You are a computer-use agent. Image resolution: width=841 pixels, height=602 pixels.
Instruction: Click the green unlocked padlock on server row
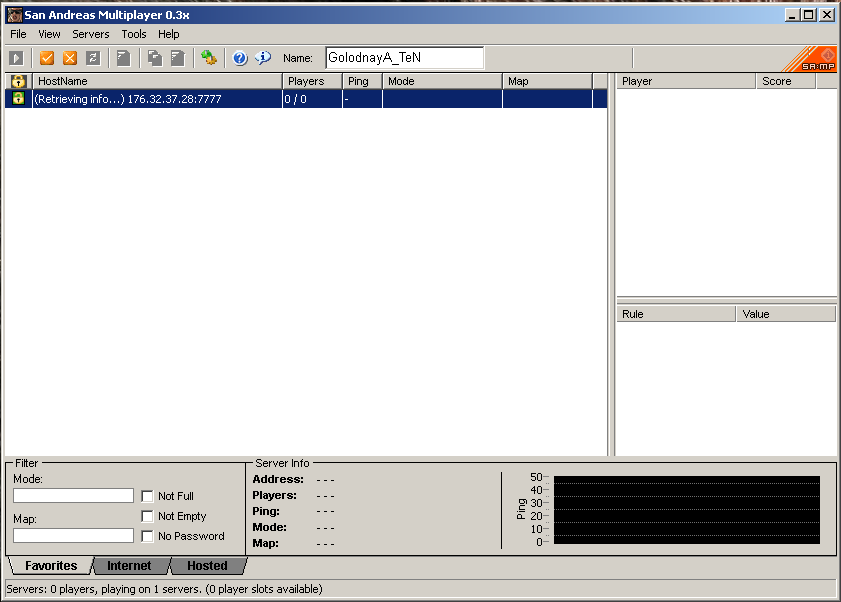19,98
